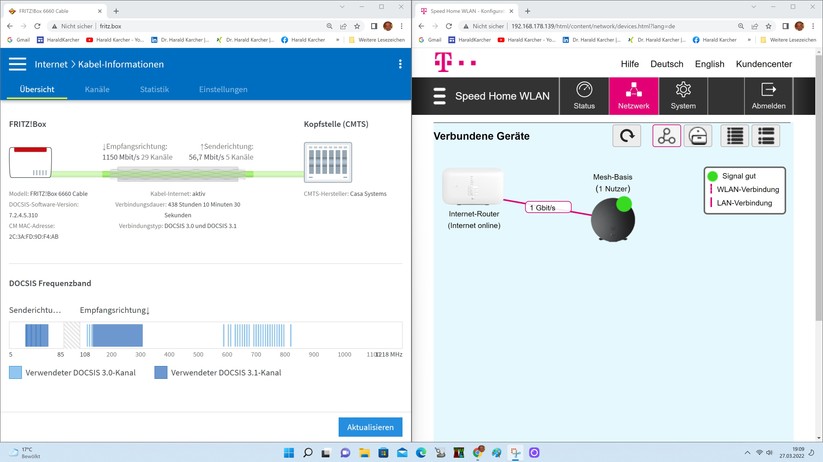Switch to the Kanäle tab

point(97,89)
